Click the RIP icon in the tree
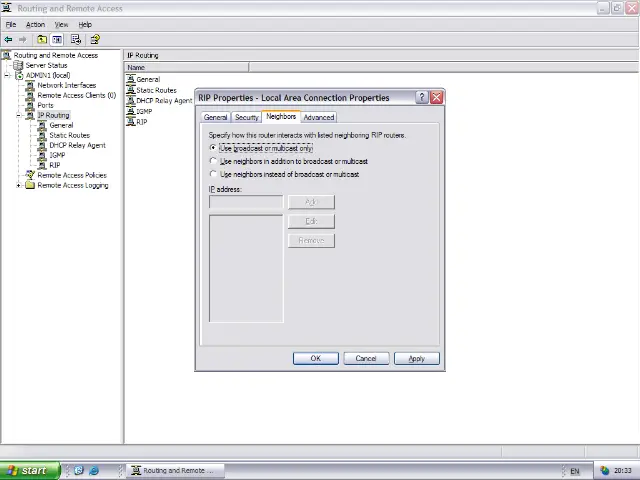Viewport: 640px width, 480px height. click(42, 165)
